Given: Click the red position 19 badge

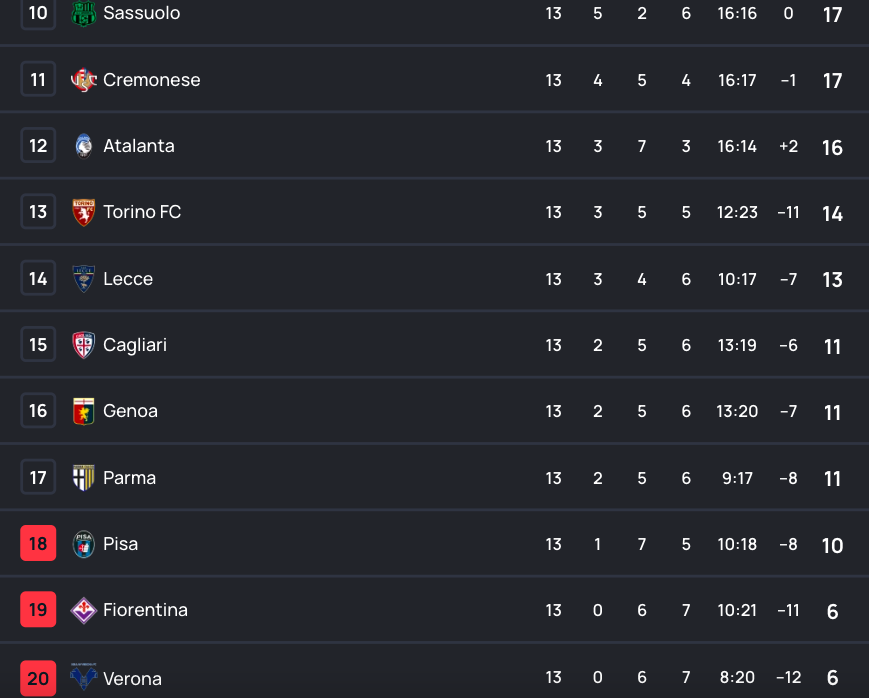Looking at the screenshot, I should tap(38, 610).
